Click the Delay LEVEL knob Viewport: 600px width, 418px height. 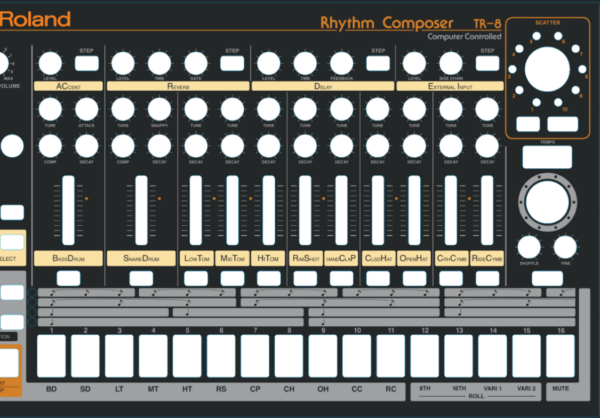pos(269,64)
